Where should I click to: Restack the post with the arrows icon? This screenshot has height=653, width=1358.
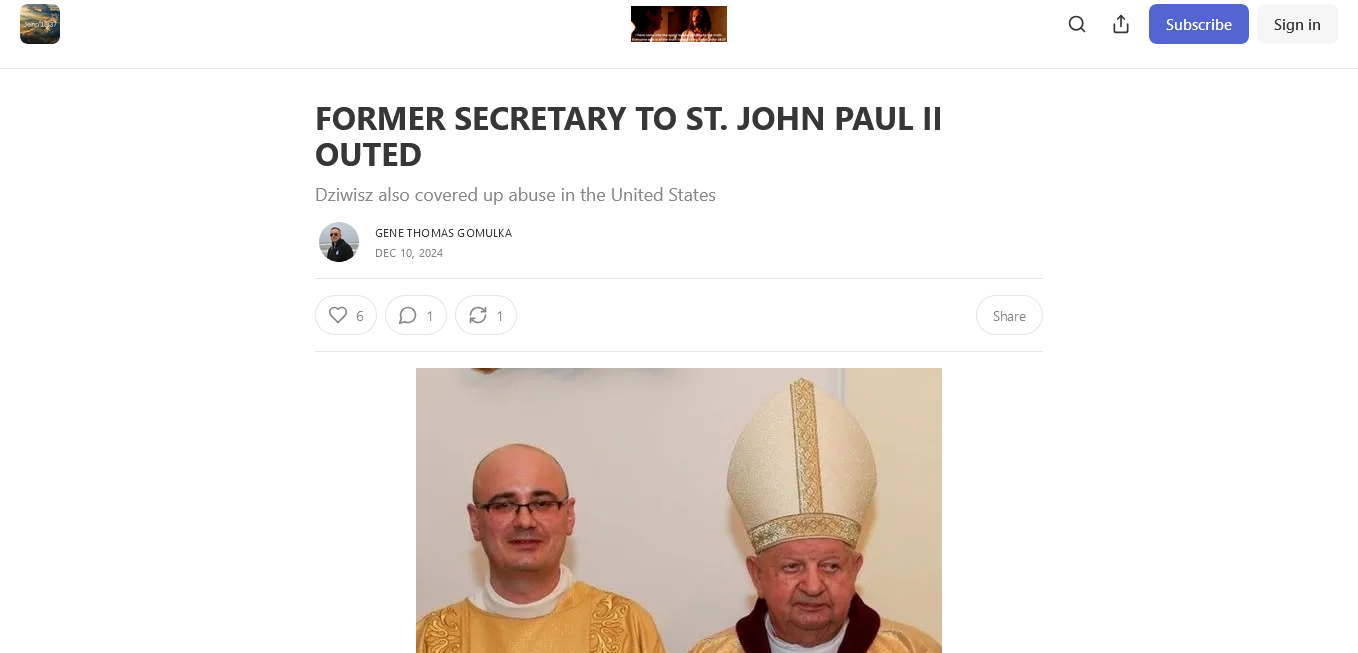pyautogui.click(x=478, y=315)
